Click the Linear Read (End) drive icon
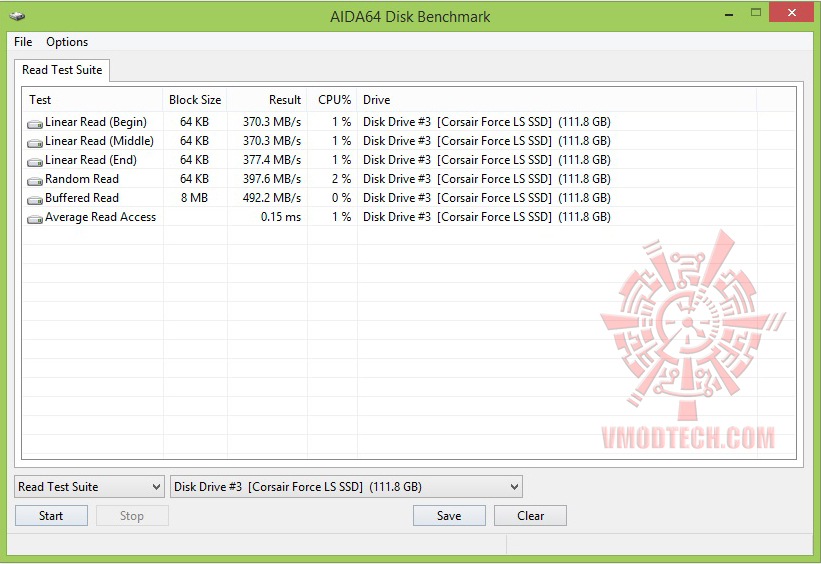The width and height of the screenshot is (821, 564). pos(35,162)
